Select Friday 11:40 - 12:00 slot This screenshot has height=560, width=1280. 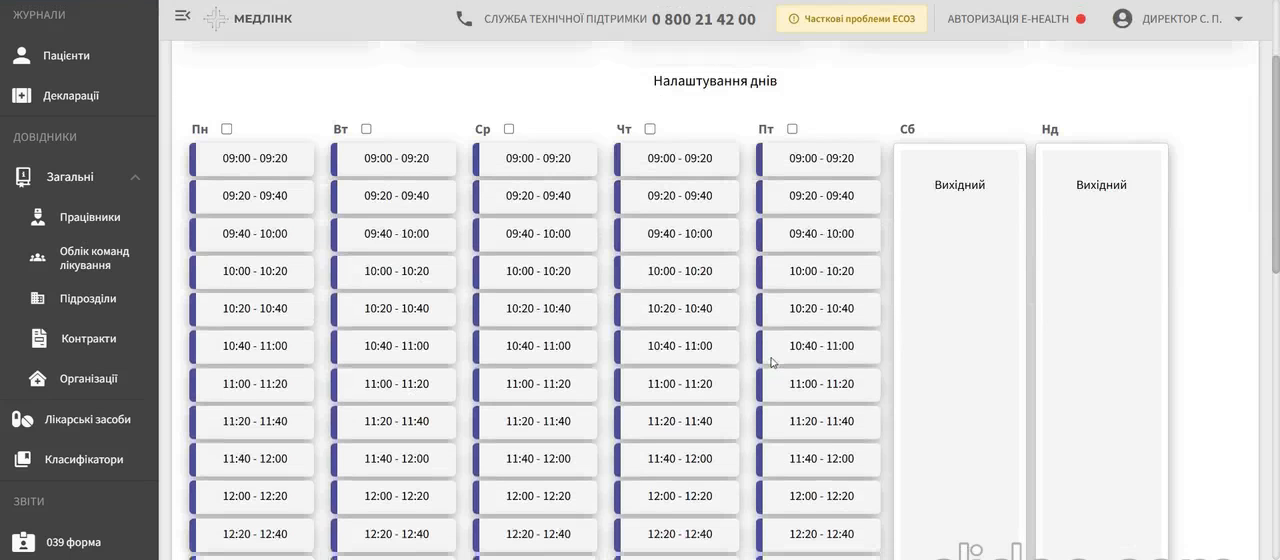pyautogui.click(x=819, y=459)
